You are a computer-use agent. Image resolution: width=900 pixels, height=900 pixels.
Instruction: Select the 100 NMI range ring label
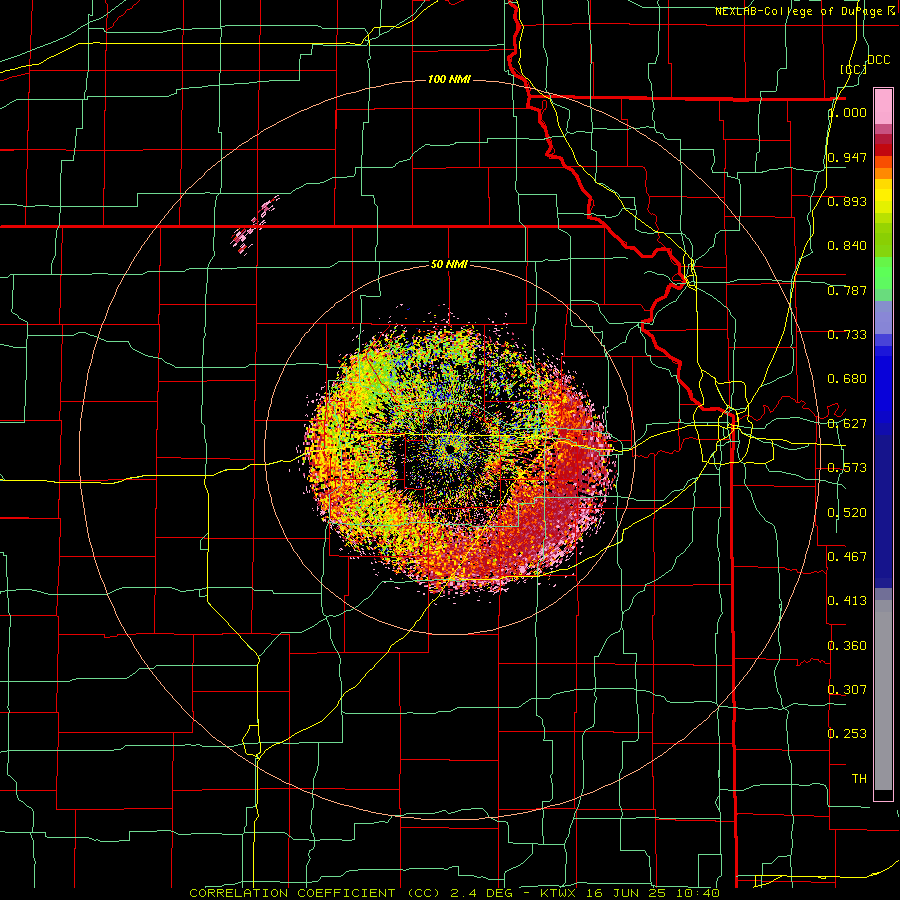449,79
